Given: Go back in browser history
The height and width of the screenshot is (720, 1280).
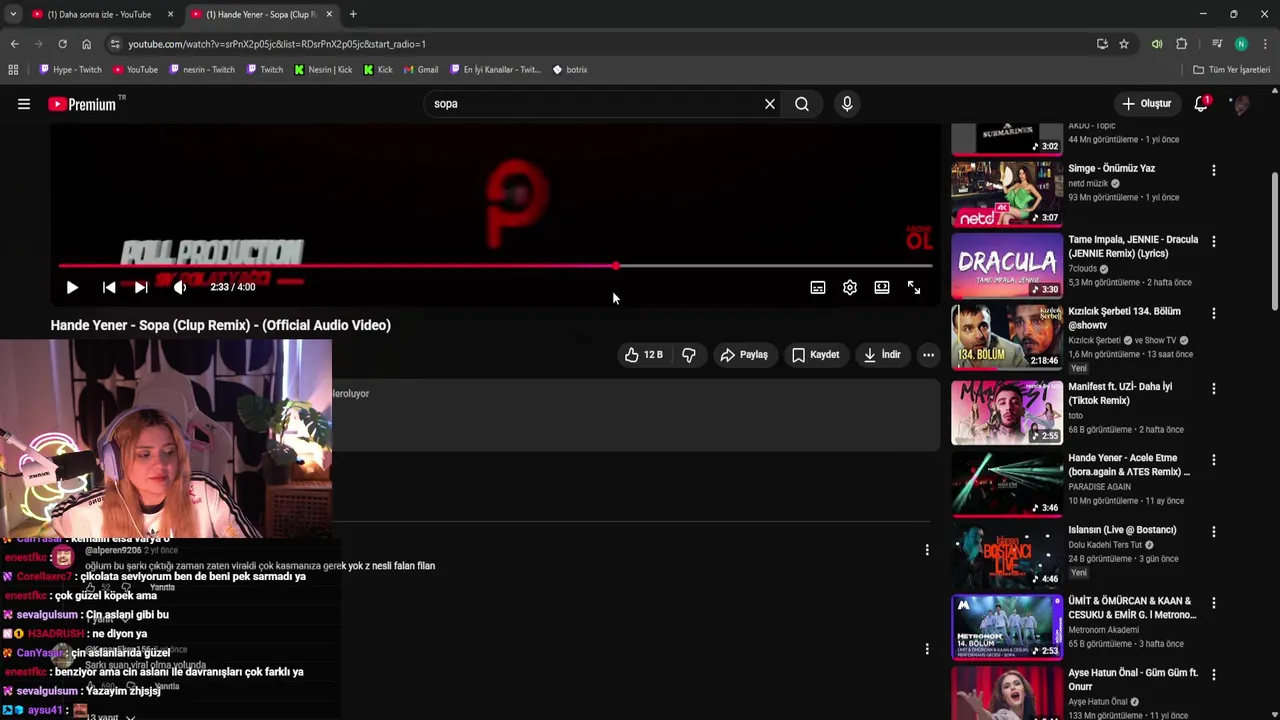Looking at the screenshot, I should (14, 44).
